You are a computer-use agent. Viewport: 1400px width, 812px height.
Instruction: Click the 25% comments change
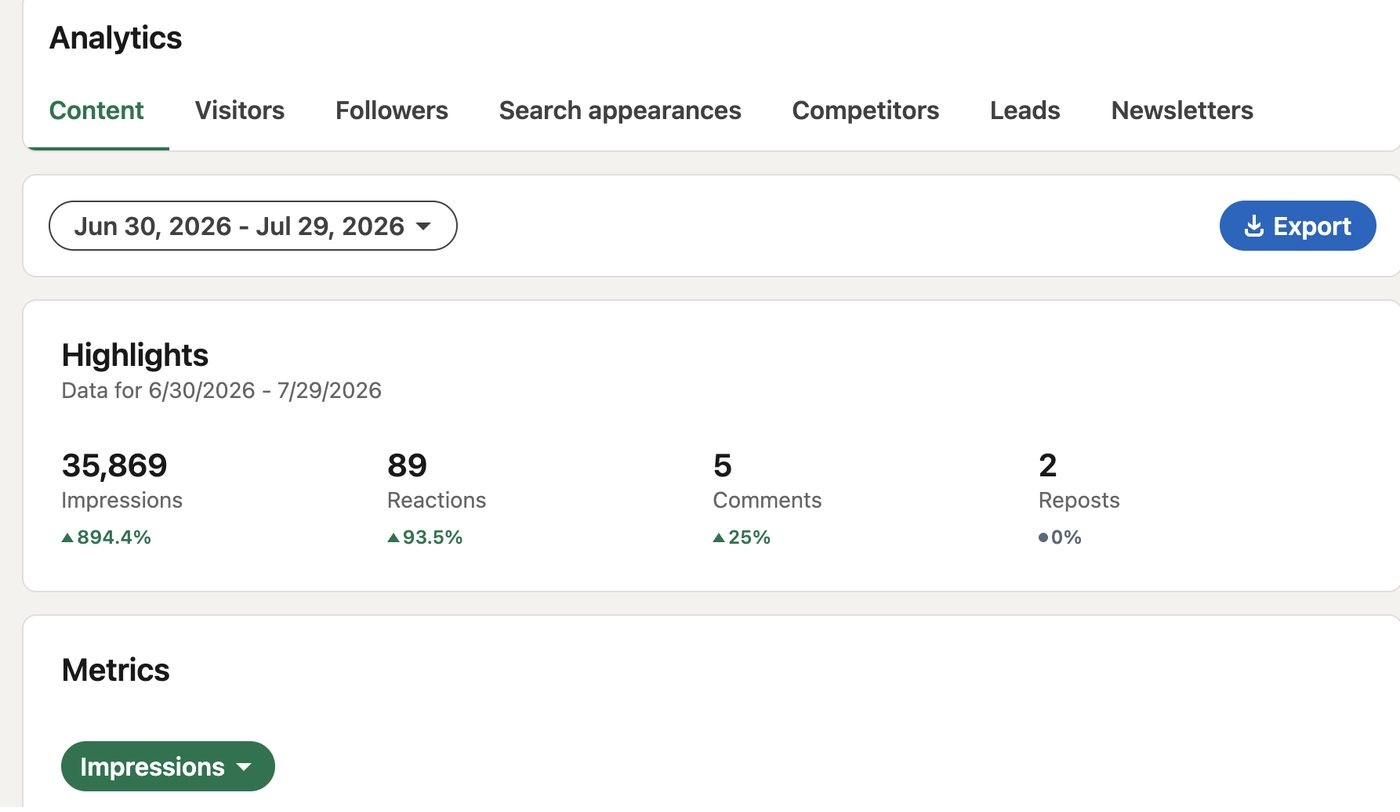pyautogui.click(x=742, y=537)
